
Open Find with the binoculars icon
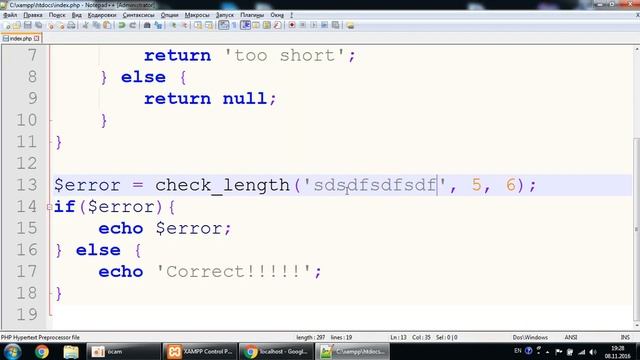pyautogui.click(x=147, y=25)
